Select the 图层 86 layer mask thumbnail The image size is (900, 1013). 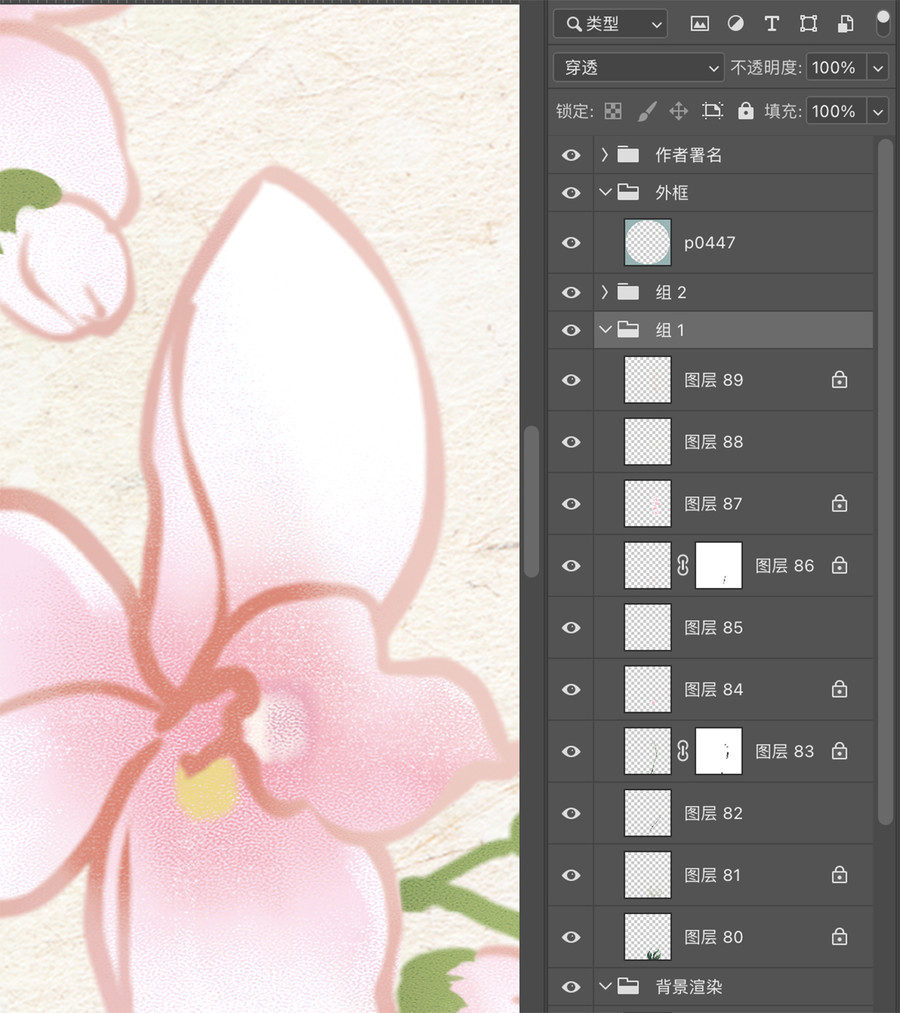[718, 565]
